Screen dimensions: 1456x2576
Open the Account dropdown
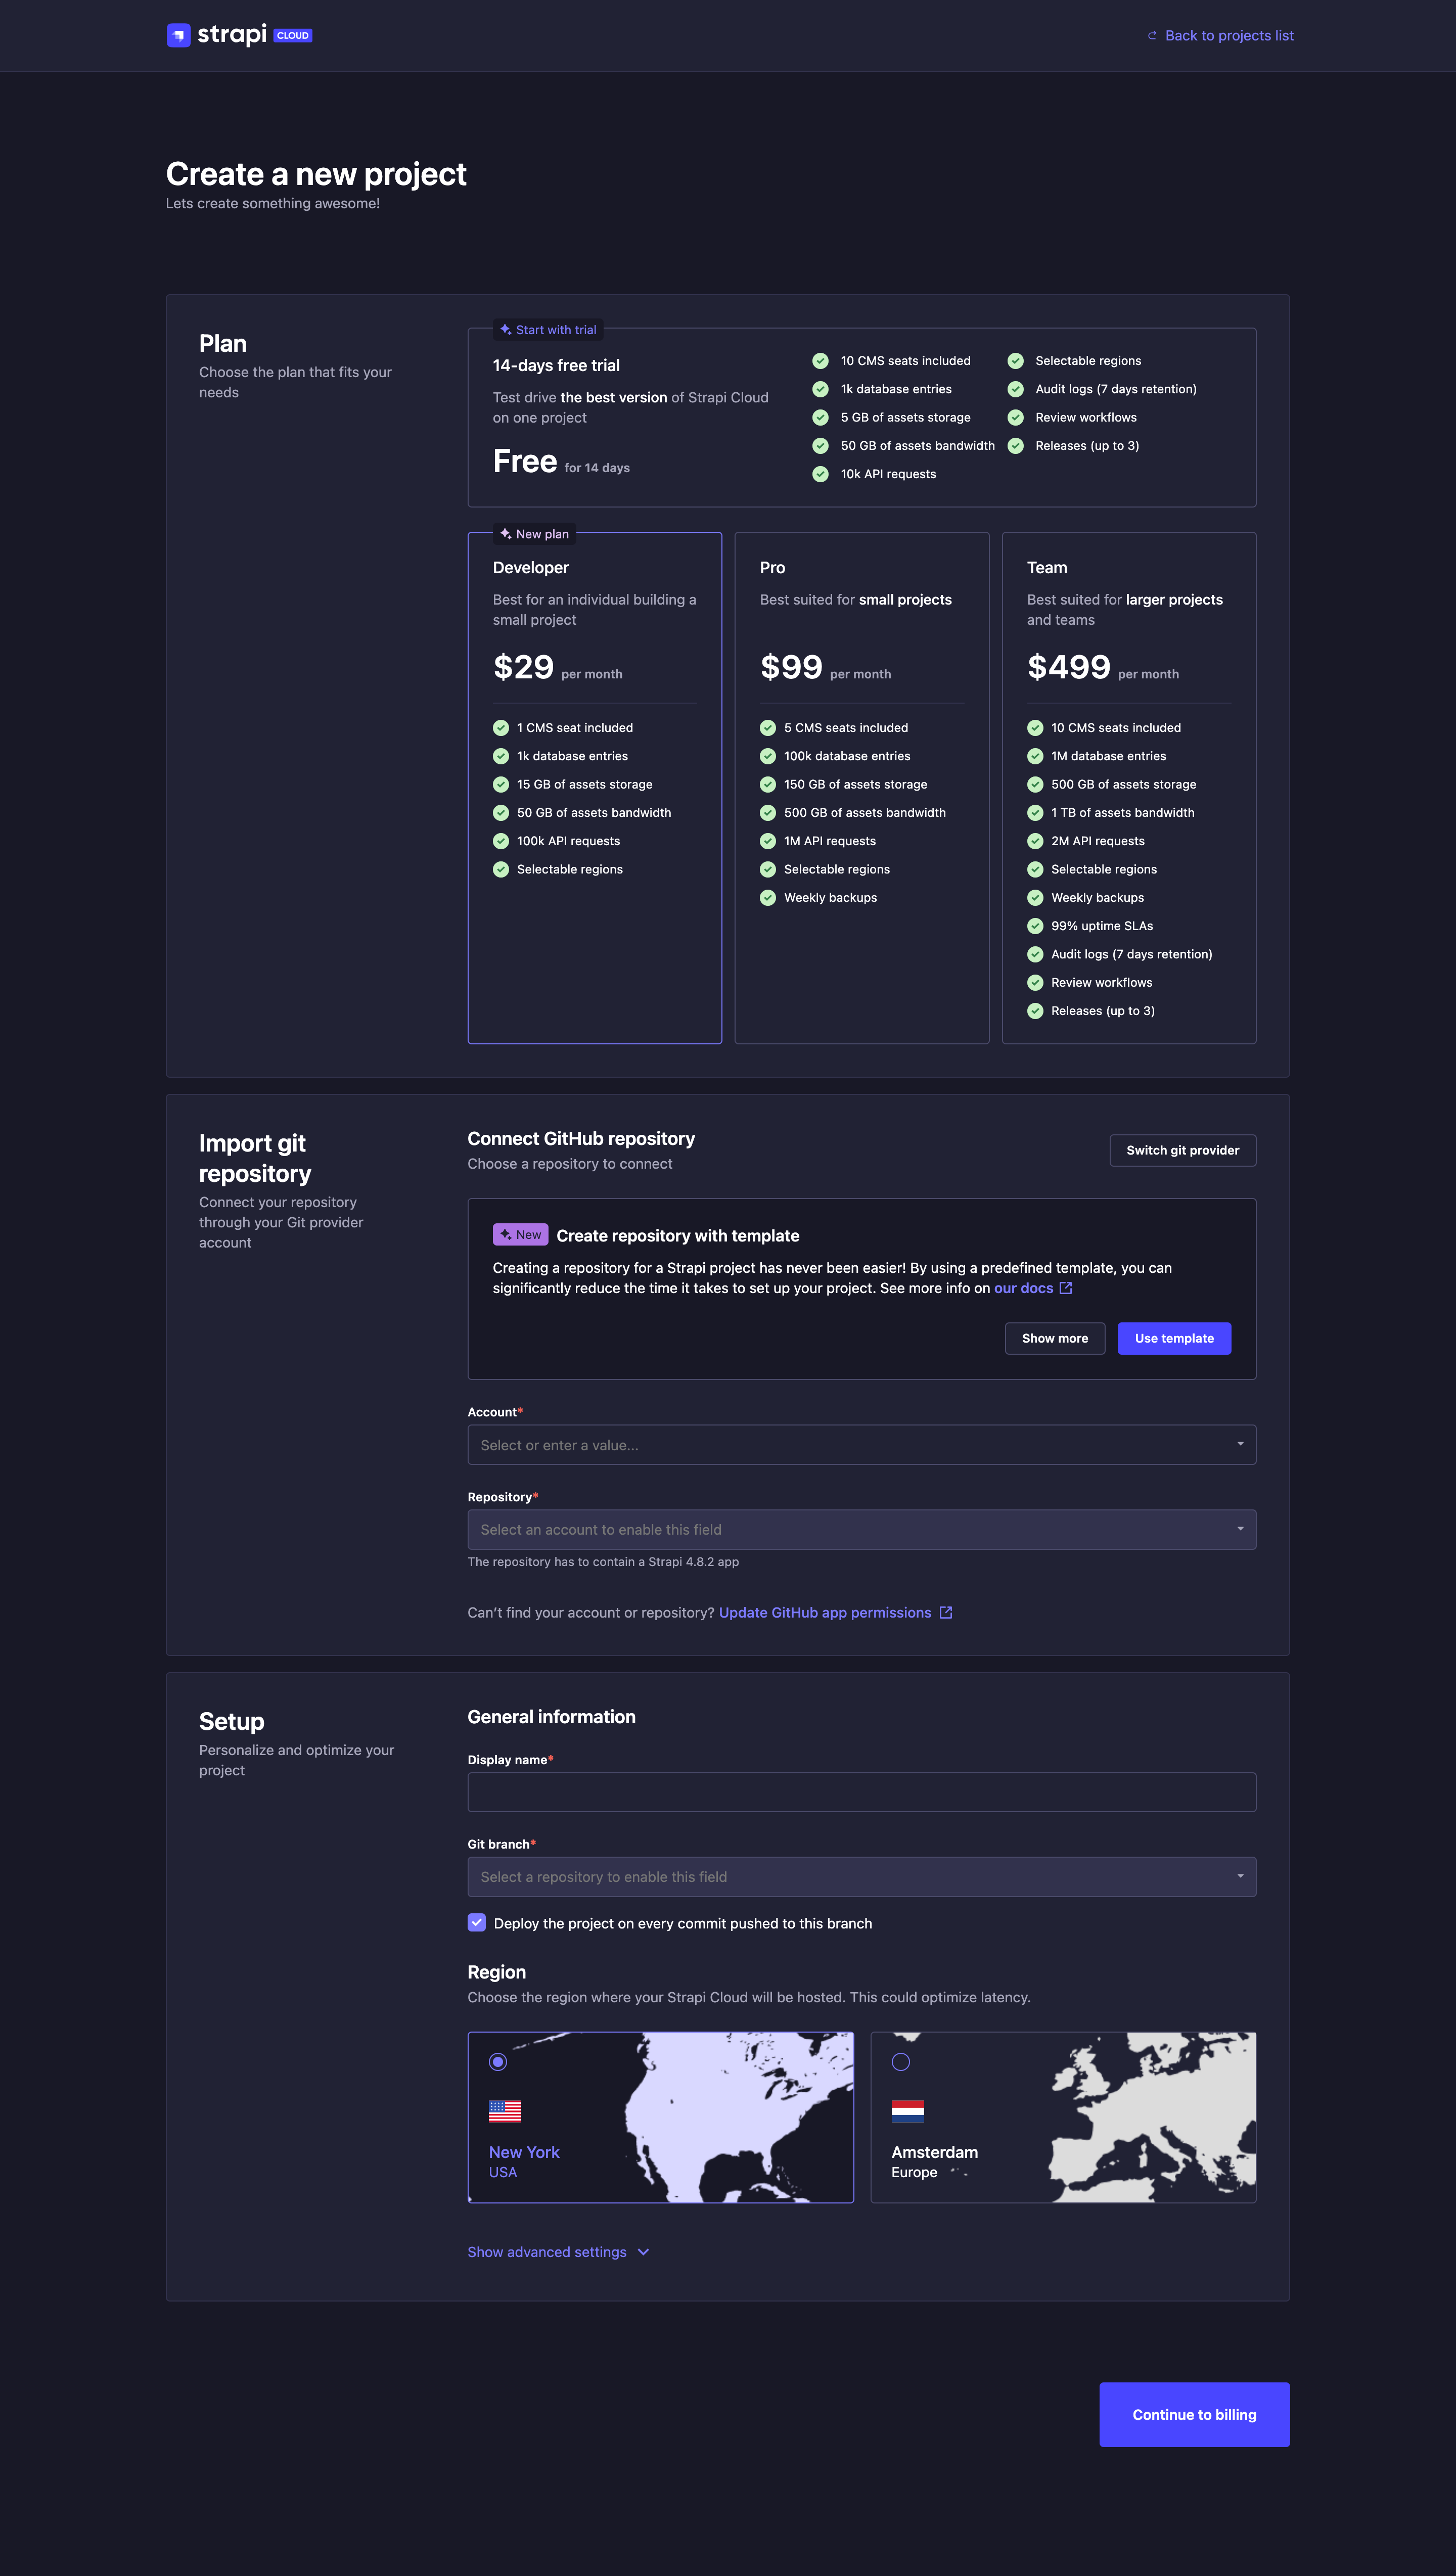click(861, 1444)
